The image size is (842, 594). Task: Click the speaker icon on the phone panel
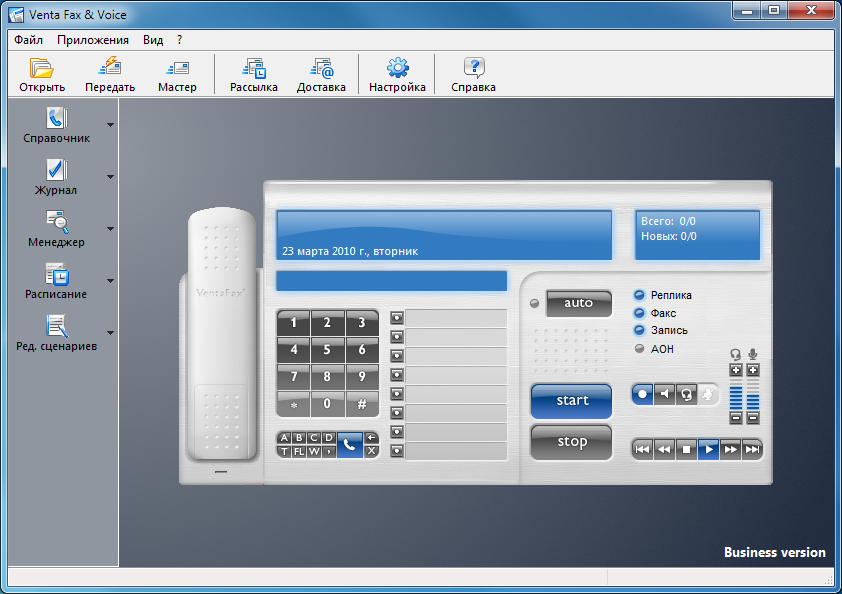pyautogui.click(x=664, y=394)
